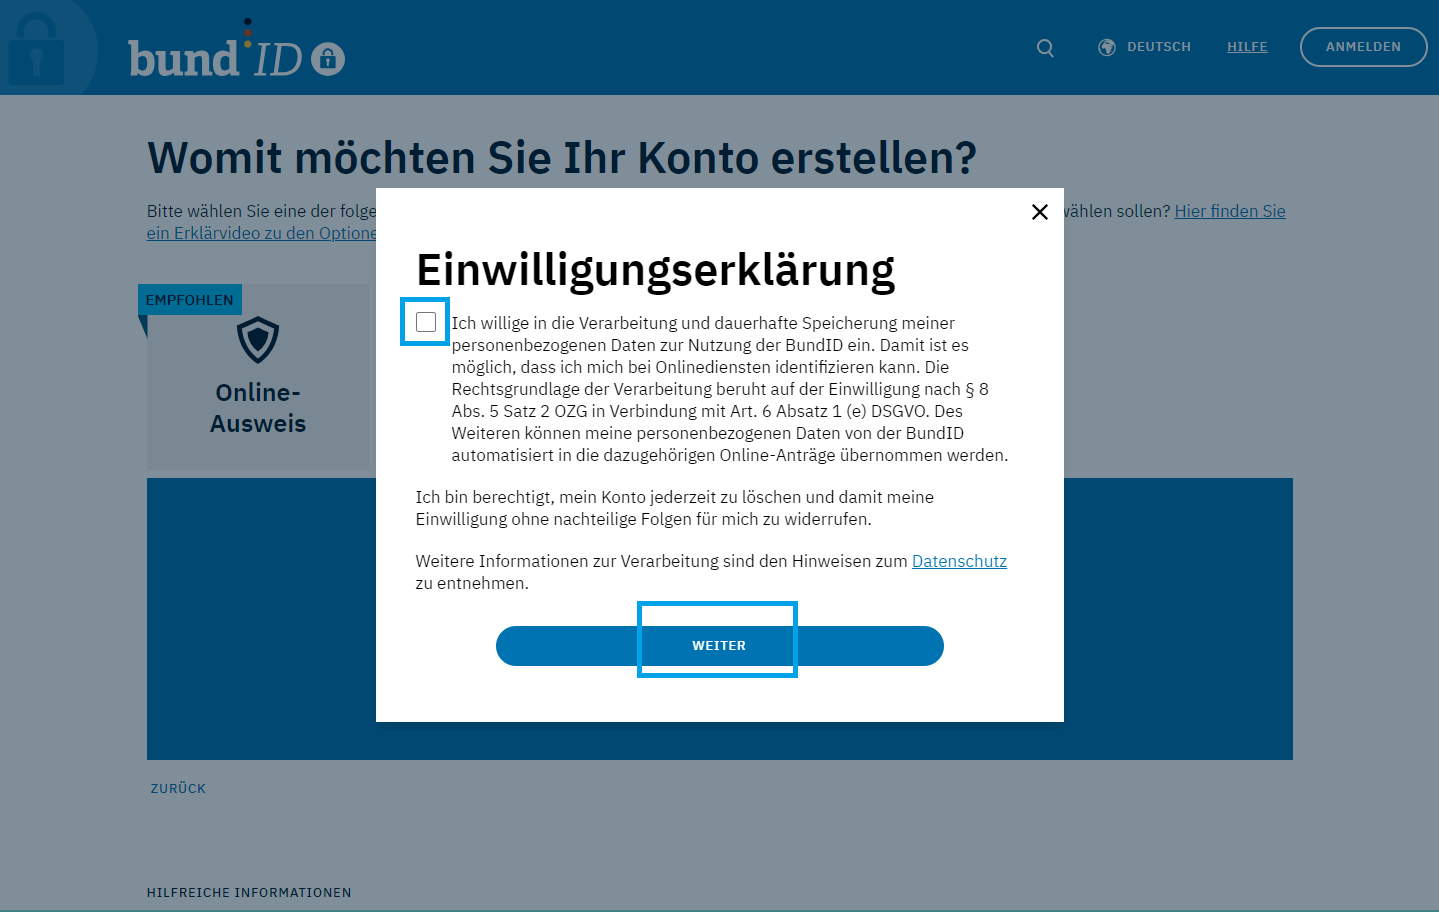Click the WEITER button
Image resolution: width=1439 pixels, height=912 pixels.
pyautogui.click(x=720, y=646)
